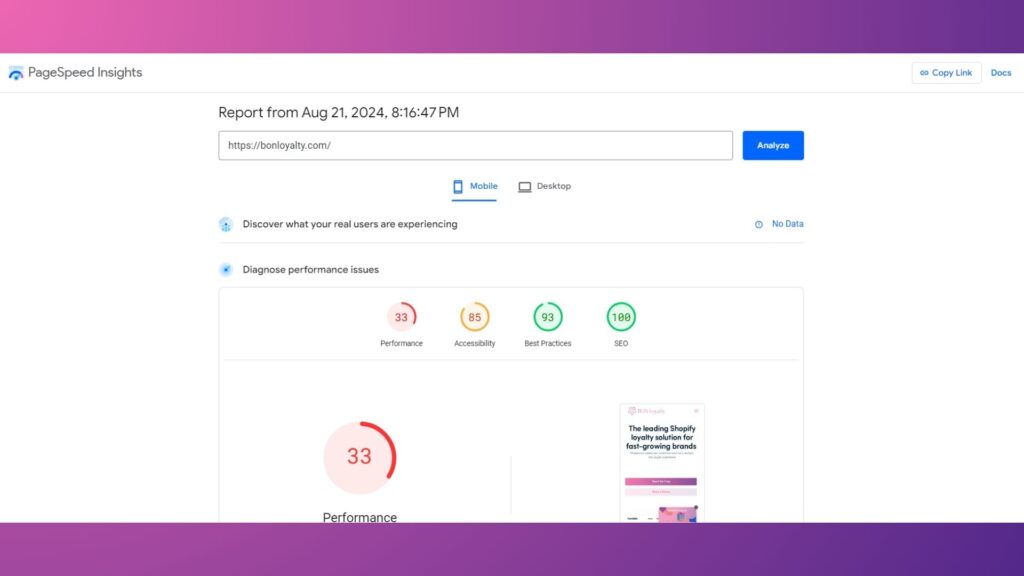The height and width of the screenshot is (576, 1024).
Task: Click the URL input field showing bonloyalty.com
Action: (475, 145)
